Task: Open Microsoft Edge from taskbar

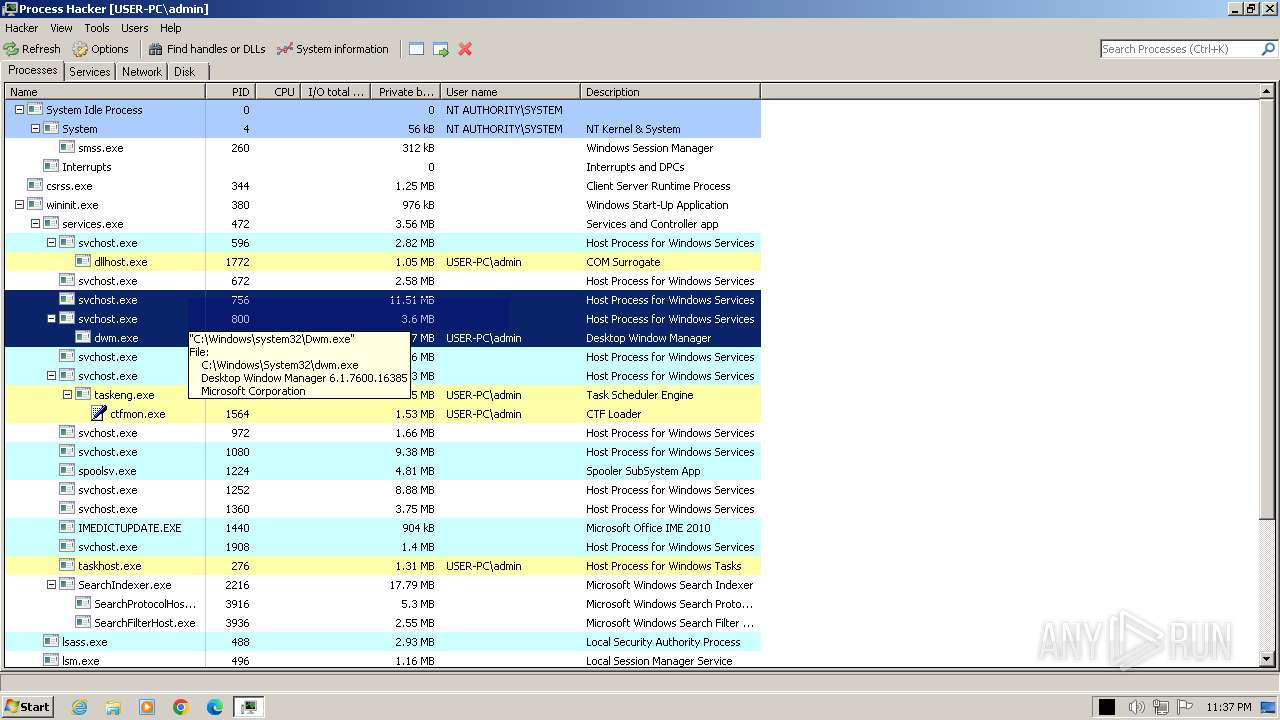Action: click(215, 707)
